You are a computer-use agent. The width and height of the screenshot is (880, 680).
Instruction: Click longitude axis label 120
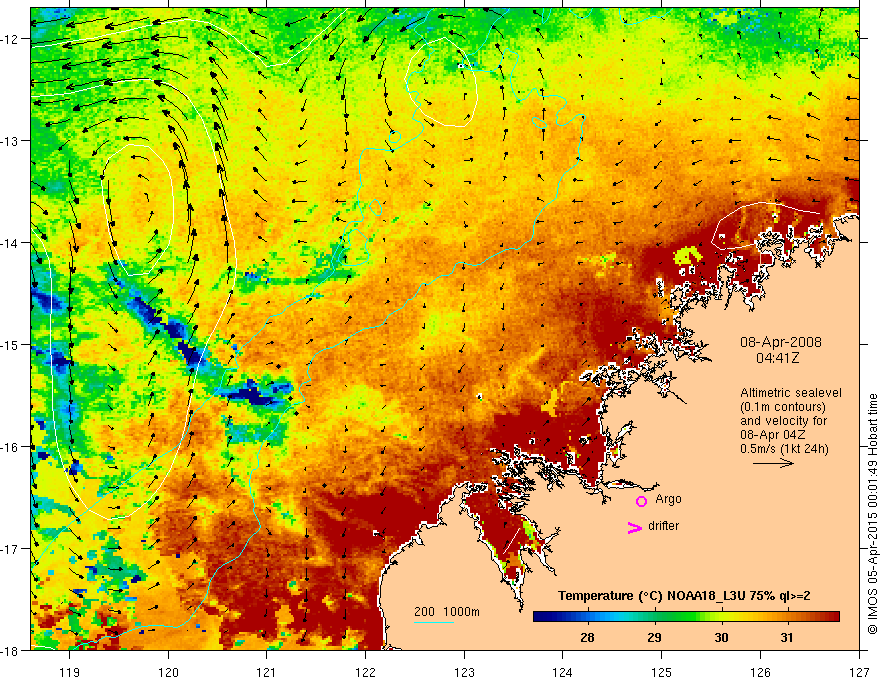(168, 672)
